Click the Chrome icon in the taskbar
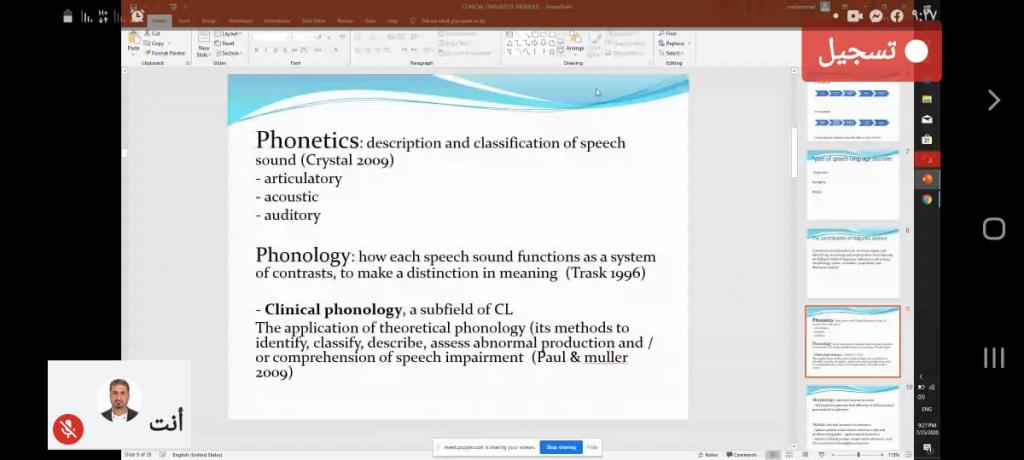The image size is (1024, 460). [927, 199]
